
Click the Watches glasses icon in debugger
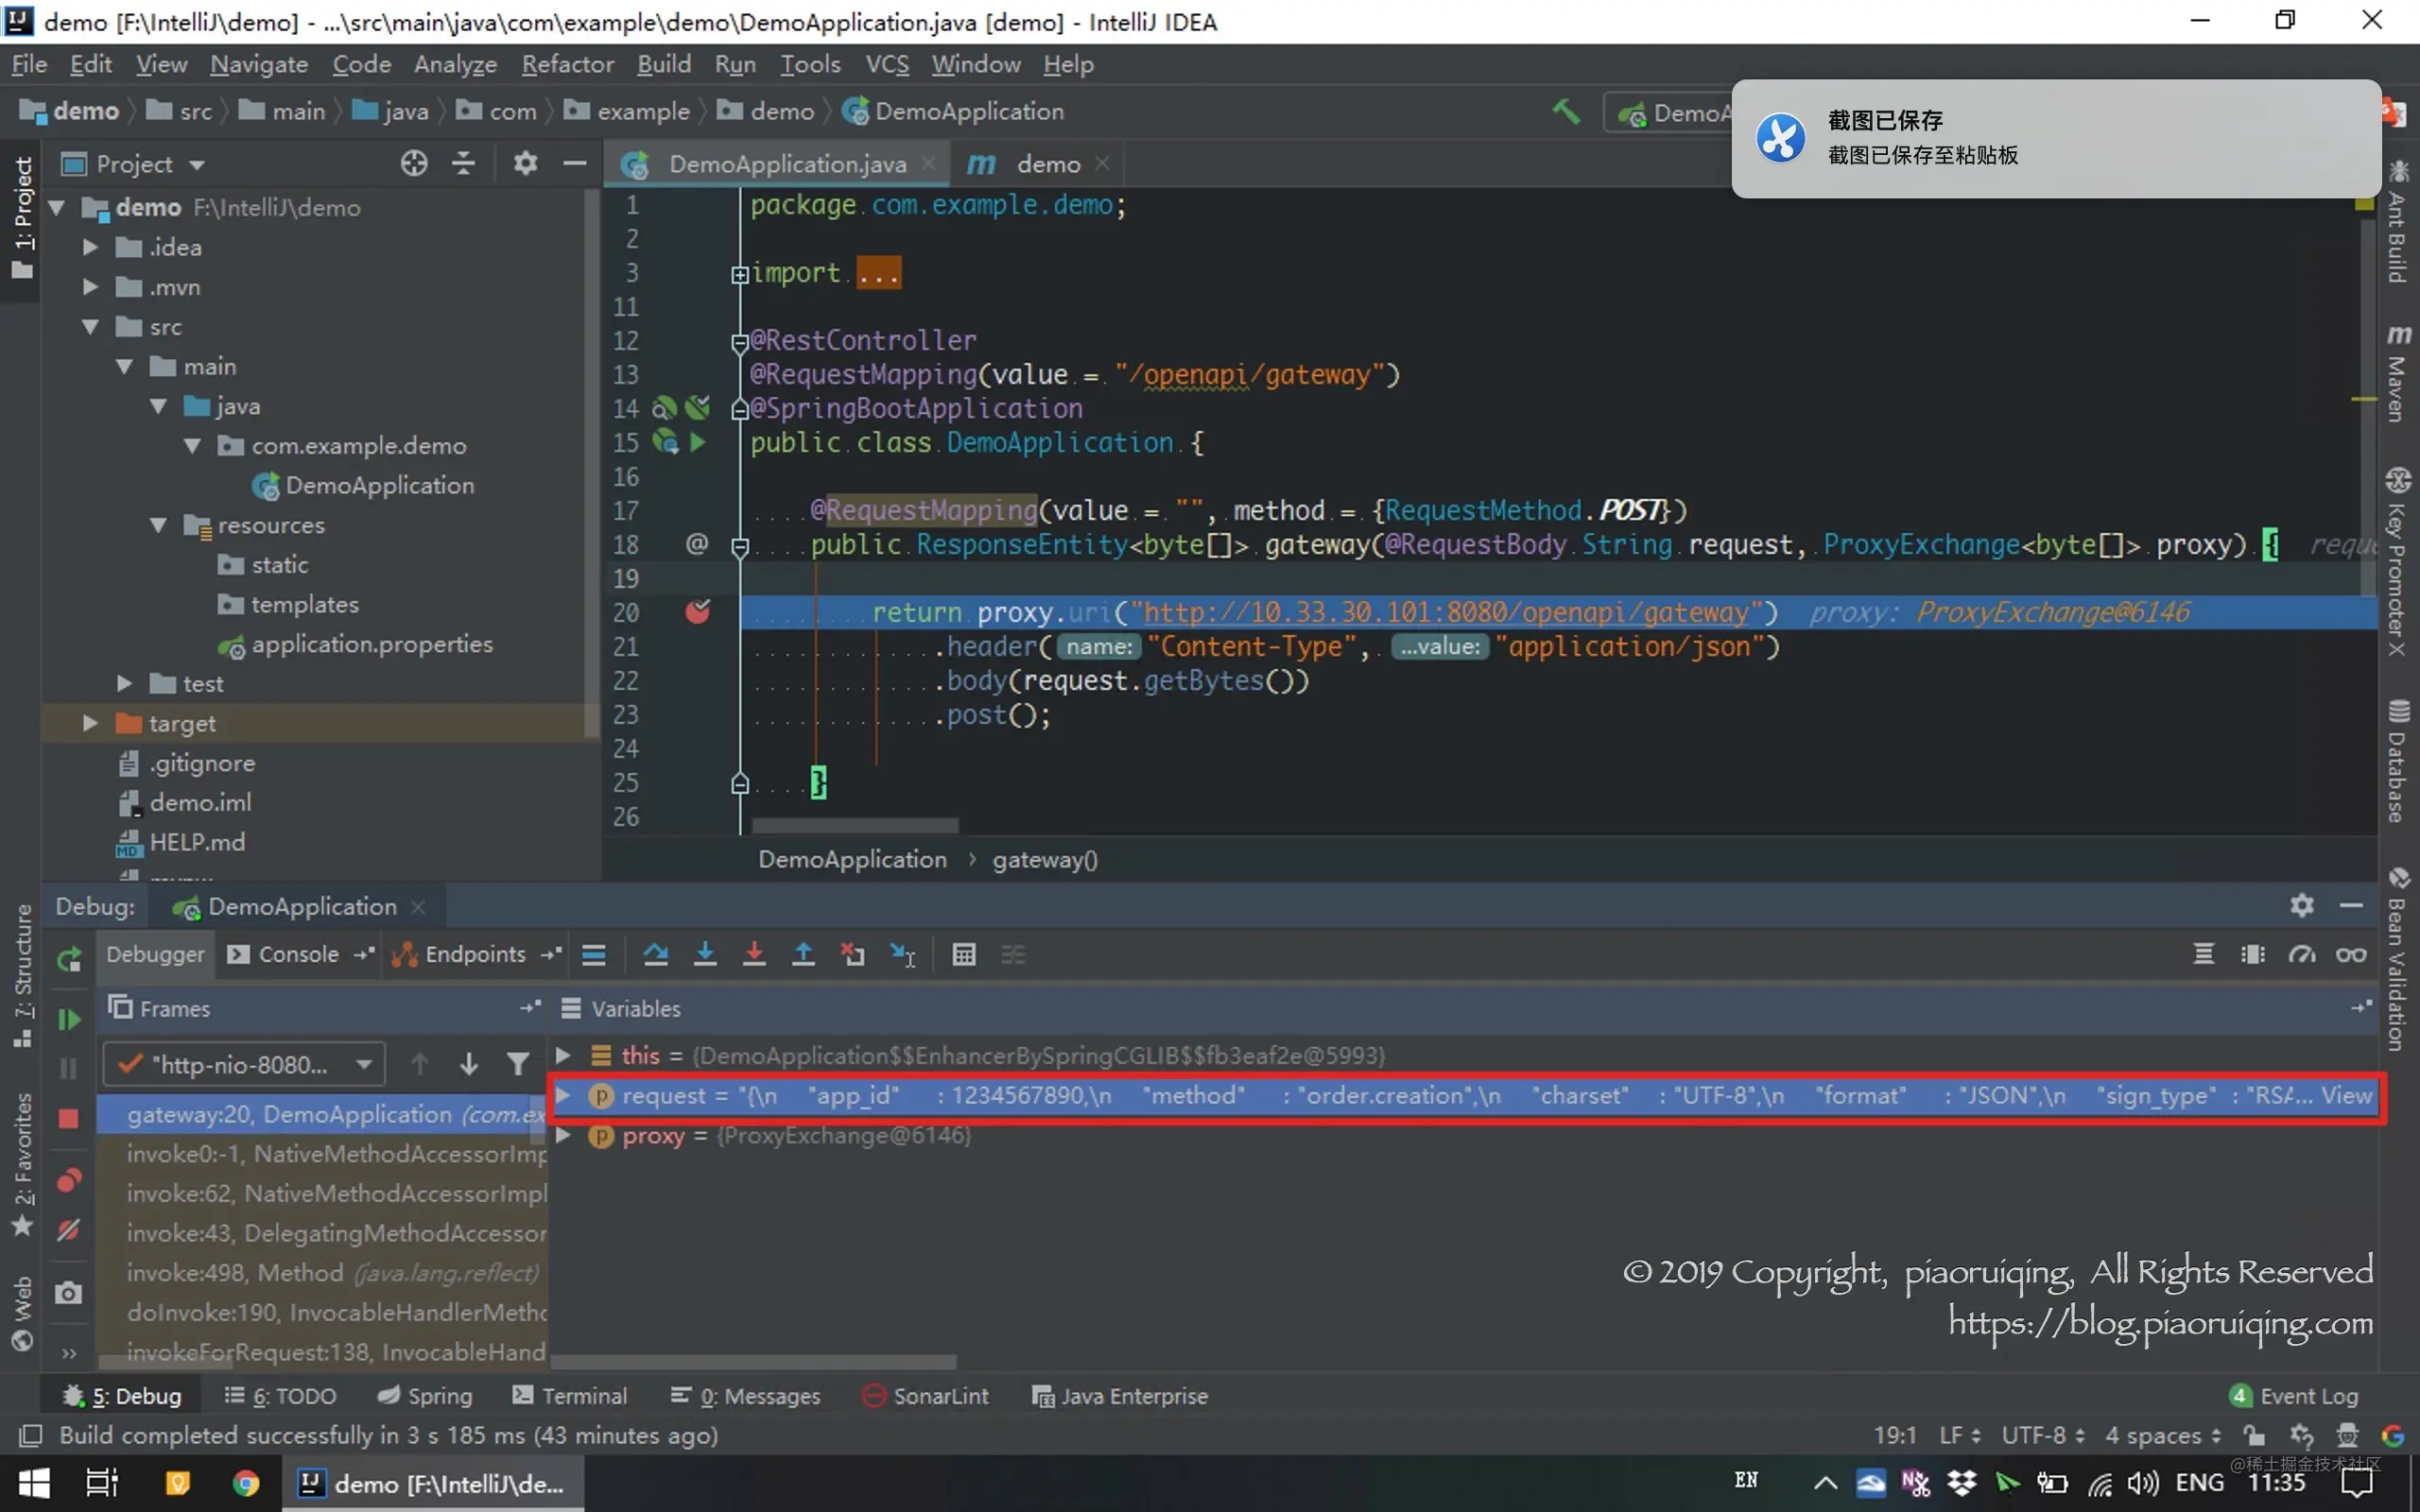click(2351, 955)
